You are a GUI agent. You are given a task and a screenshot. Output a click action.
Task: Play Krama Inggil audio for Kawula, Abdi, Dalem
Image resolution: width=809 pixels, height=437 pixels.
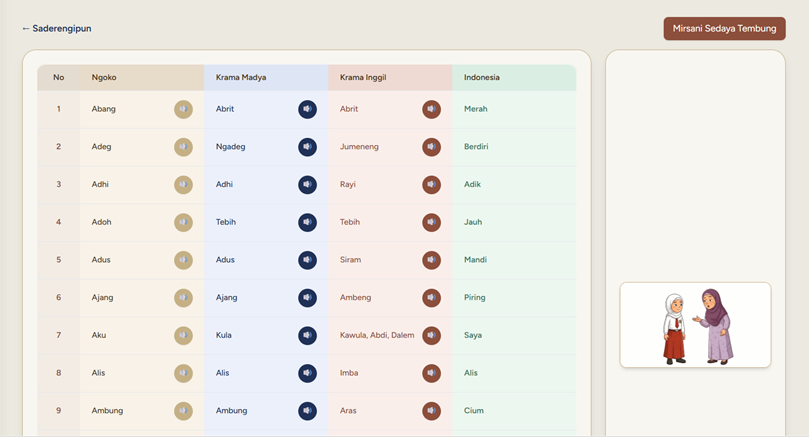click(431, 335)
